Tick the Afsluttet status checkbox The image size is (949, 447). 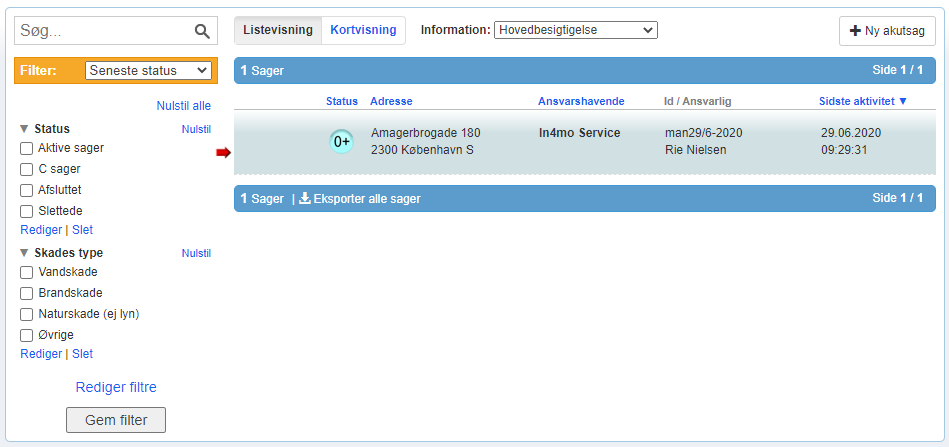point(27,190)
